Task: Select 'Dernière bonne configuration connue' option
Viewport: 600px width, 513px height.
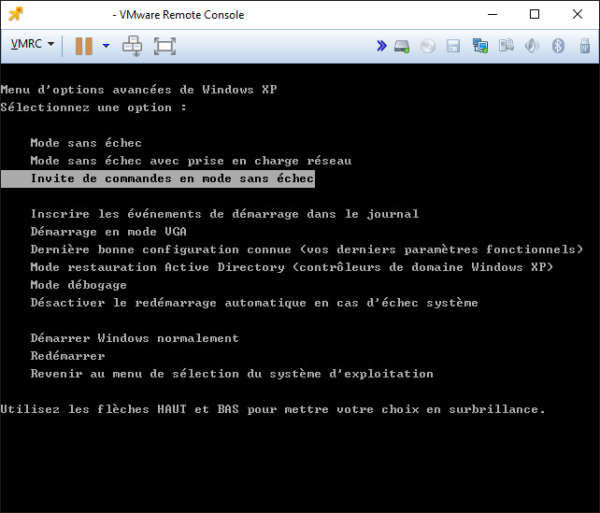Action: click(307, 249)
